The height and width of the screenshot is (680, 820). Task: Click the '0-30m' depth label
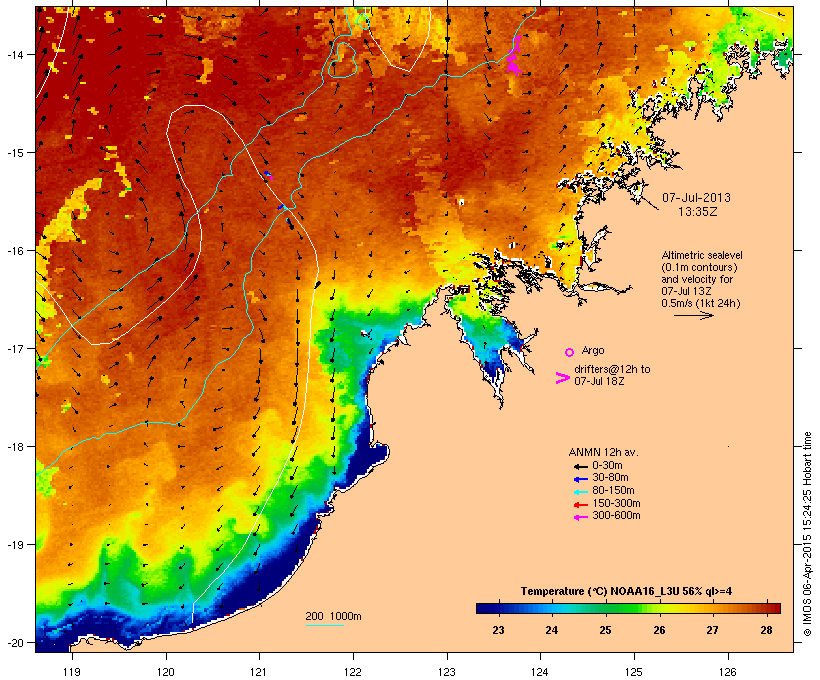tap(607, 465)
